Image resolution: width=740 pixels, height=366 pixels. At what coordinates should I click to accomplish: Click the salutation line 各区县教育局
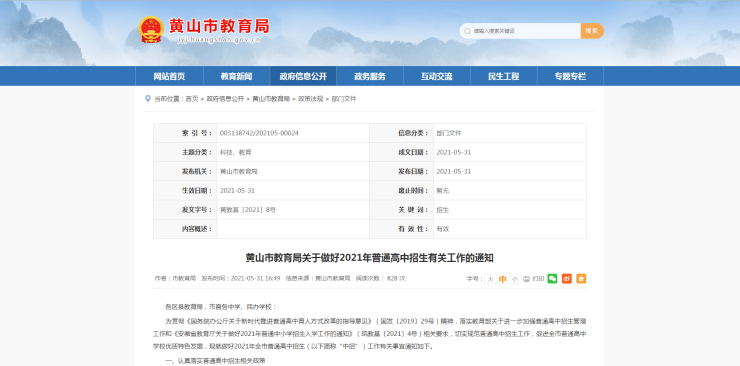(221, 307)
